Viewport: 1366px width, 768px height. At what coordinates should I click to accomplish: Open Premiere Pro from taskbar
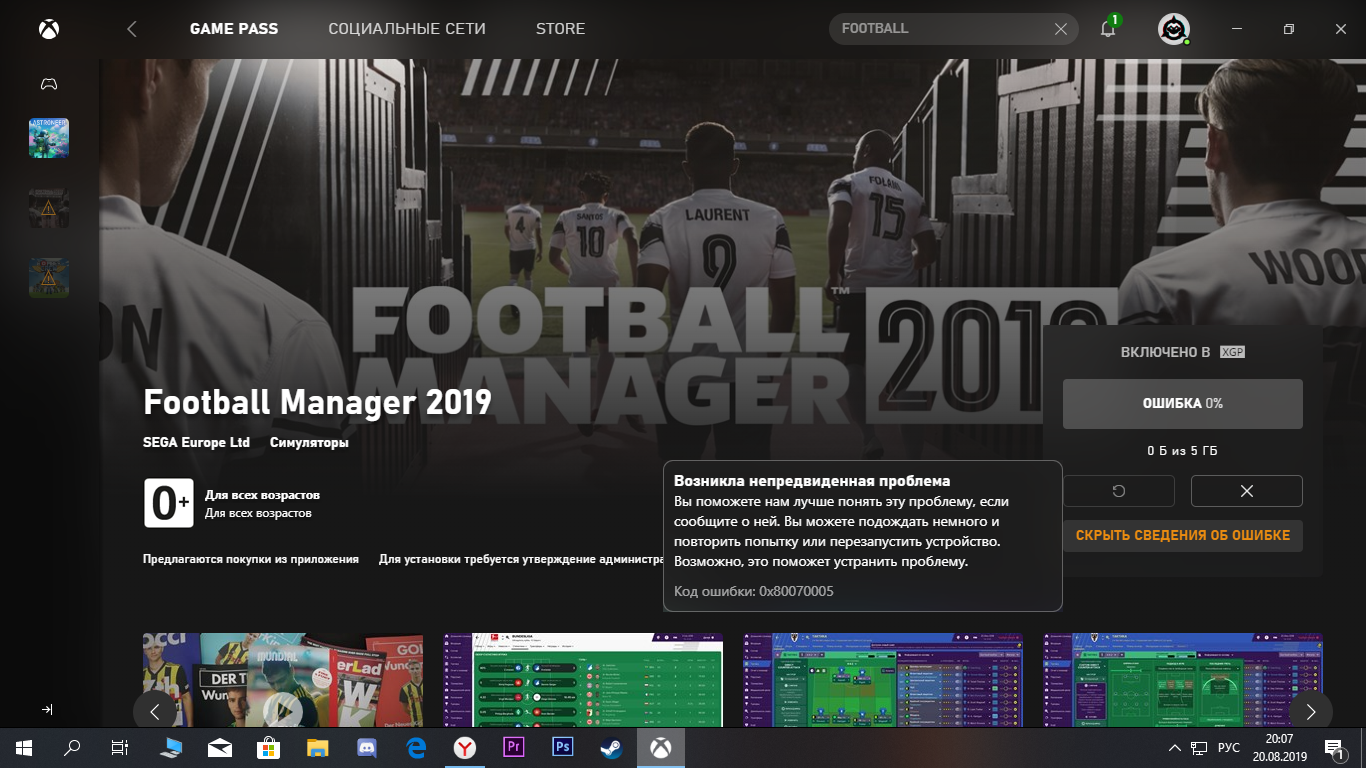pos(514,747)
